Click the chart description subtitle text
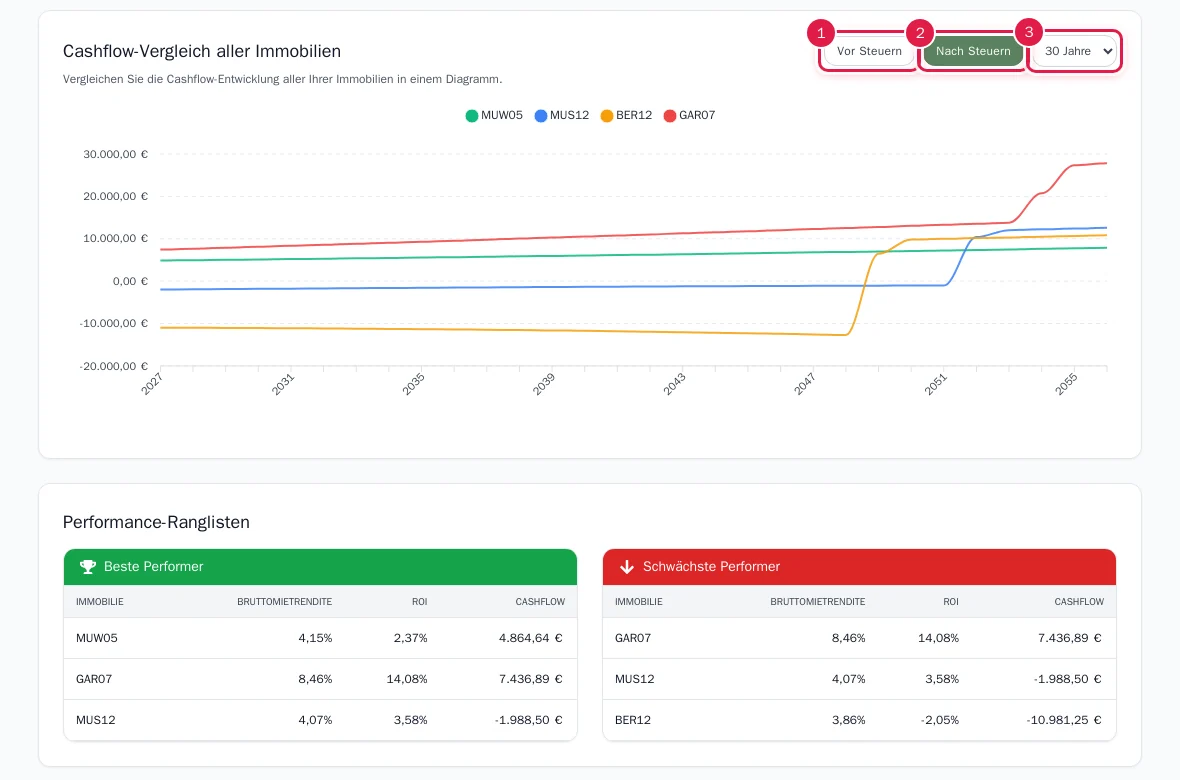The image size is (1180, 780). click(282, 79)
